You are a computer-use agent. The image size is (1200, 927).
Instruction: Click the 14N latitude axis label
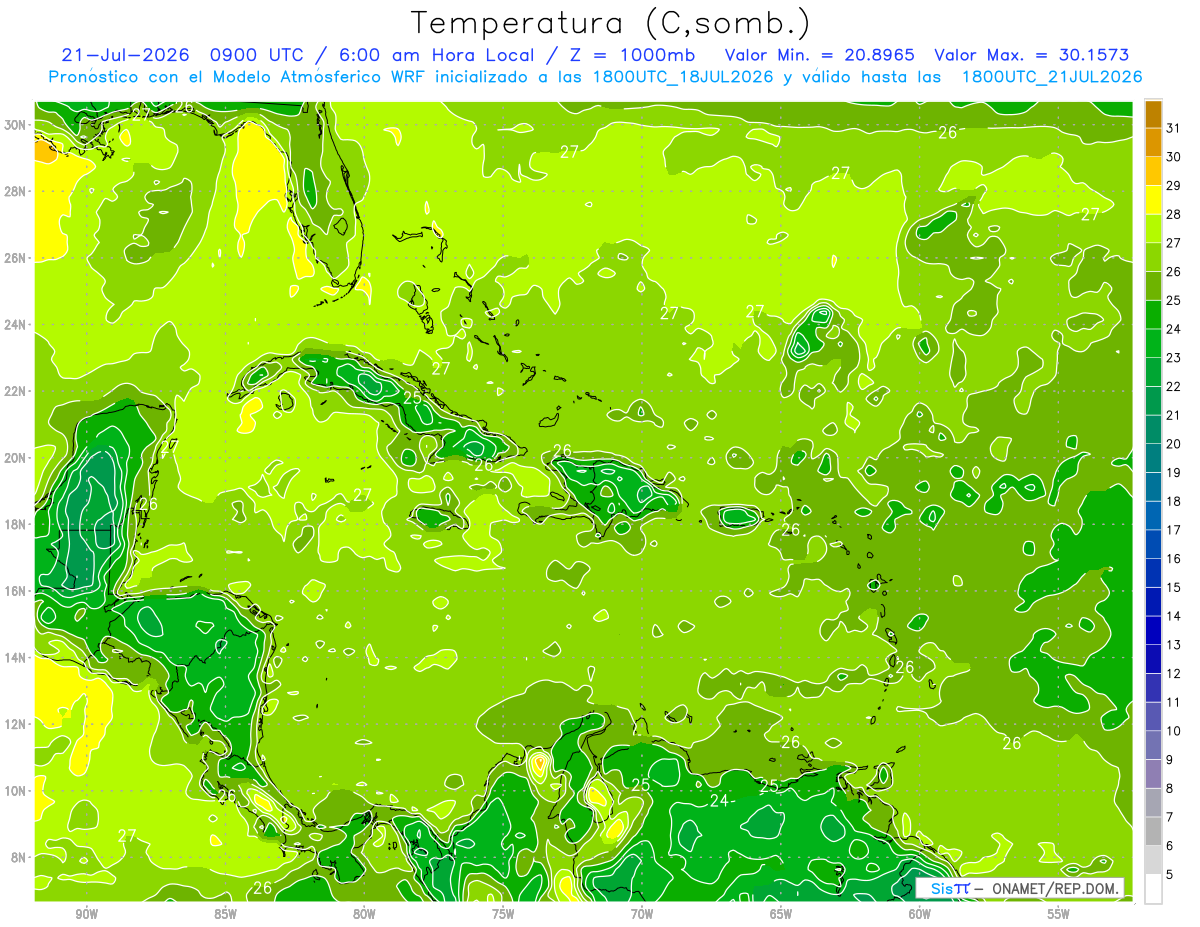coord(15,657)
